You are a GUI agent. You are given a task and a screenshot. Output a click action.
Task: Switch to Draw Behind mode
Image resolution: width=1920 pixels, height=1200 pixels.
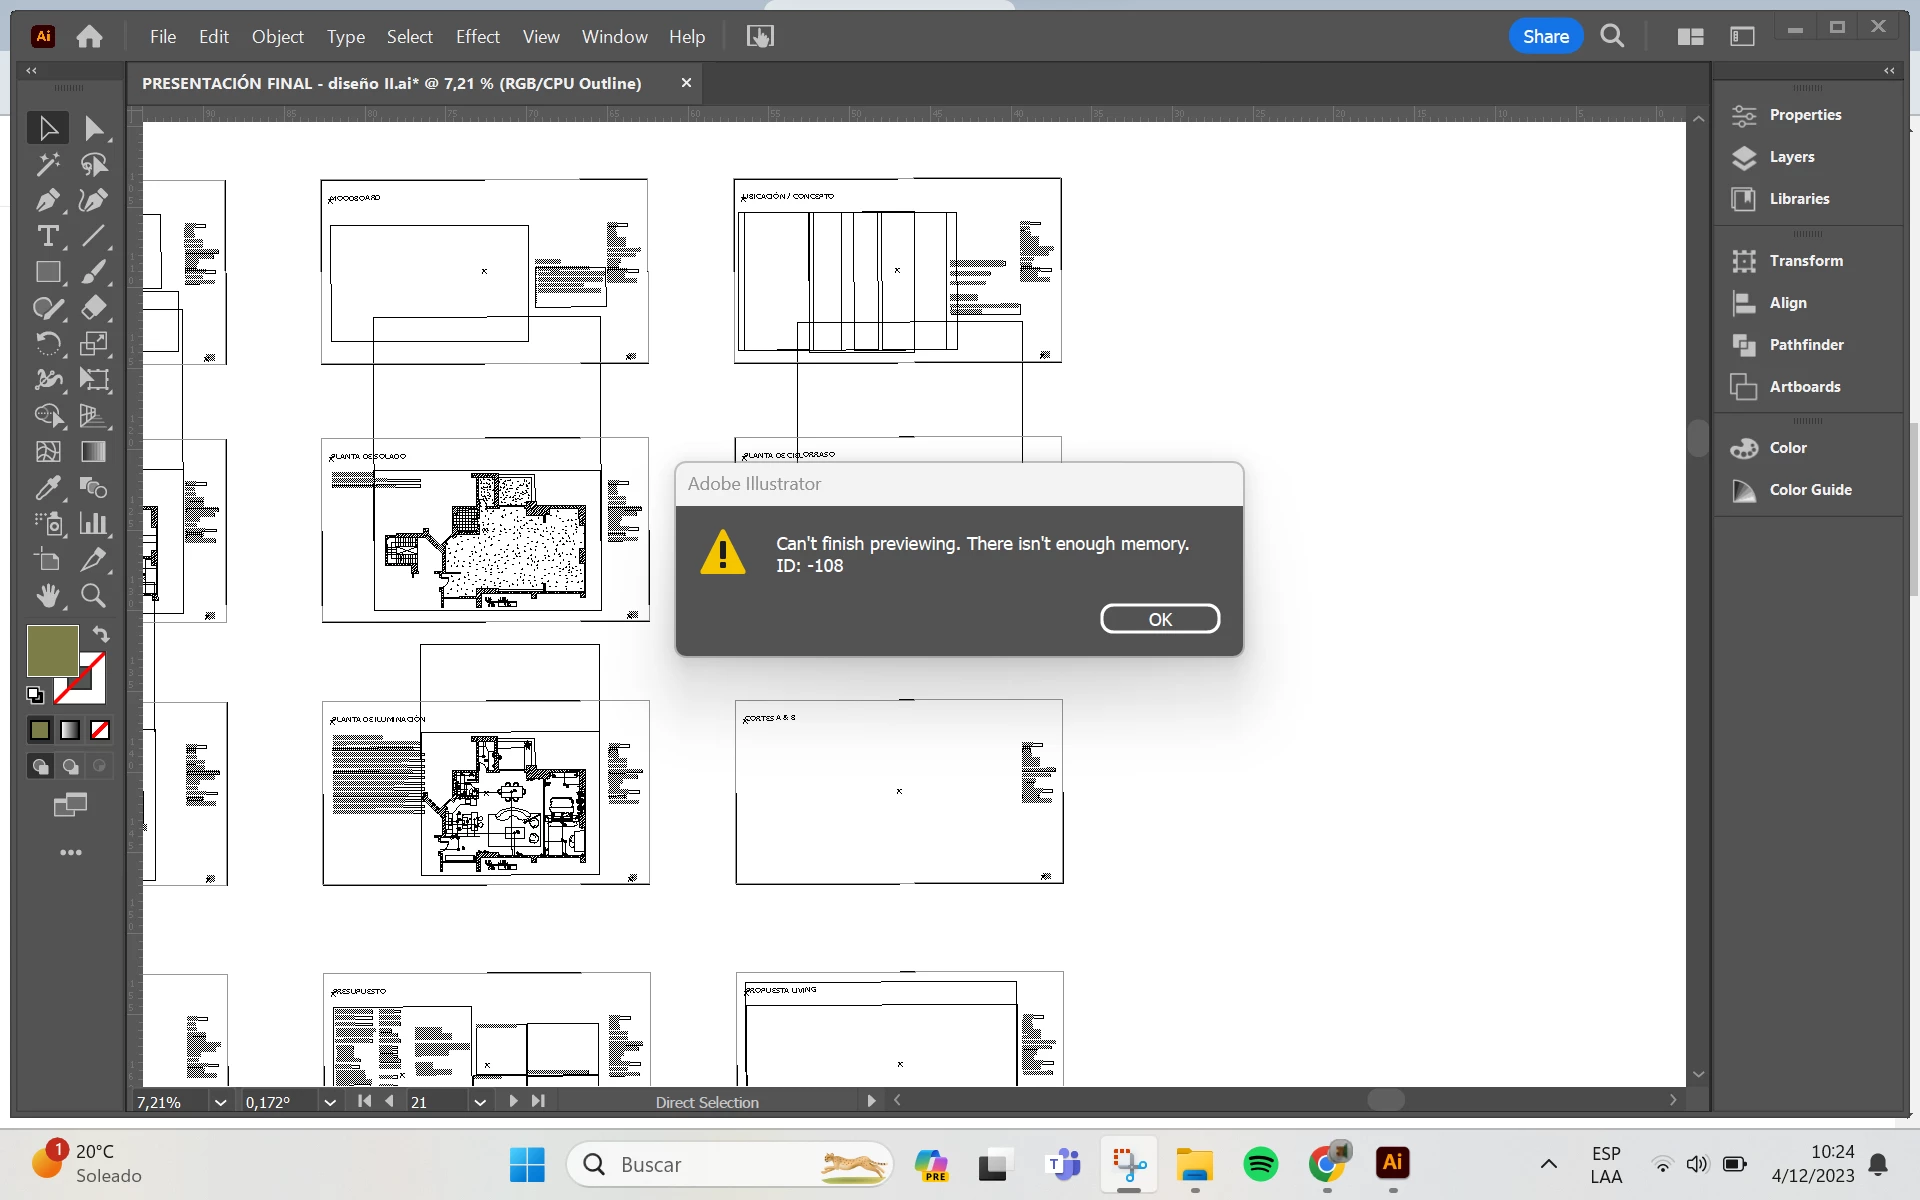pos(70,767)
